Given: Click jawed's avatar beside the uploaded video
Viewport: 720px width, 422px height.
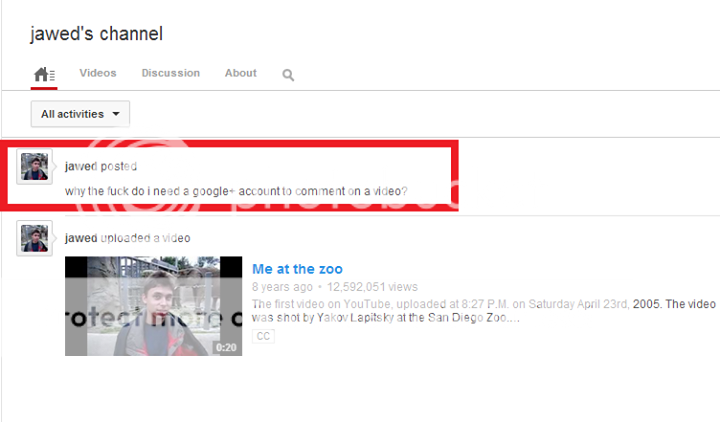Looking at the screenshot, I should (34, 238).
